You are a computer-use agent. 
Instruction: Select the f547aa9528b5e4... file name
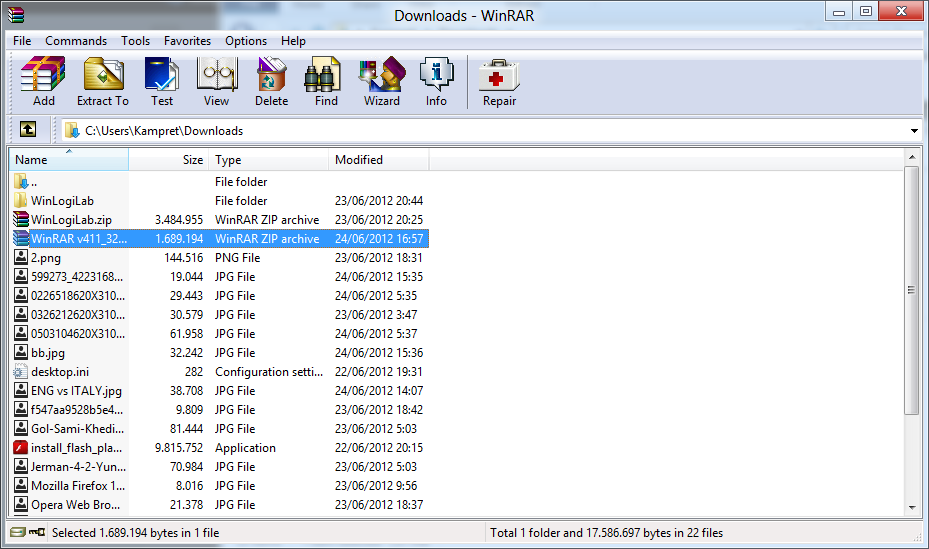pyautogui.click(x=77, y=410)
